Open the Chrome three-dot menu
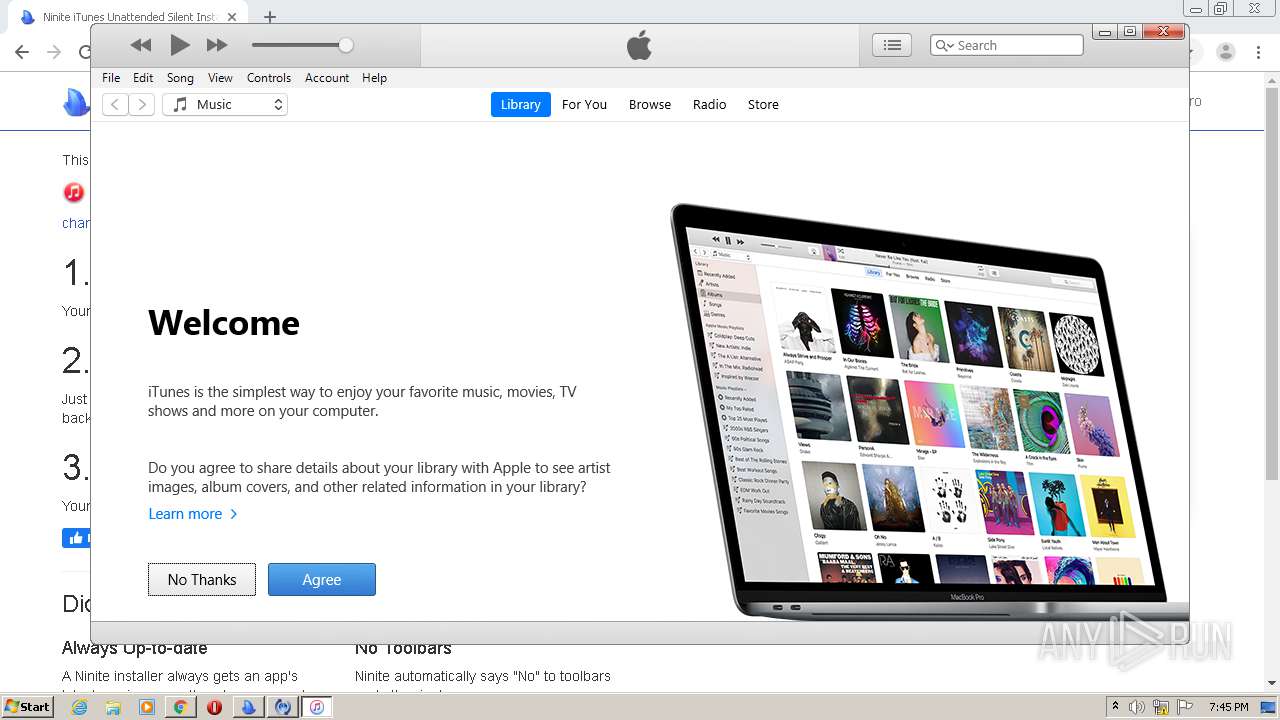1280x720 pixels. click(1258, 52)
